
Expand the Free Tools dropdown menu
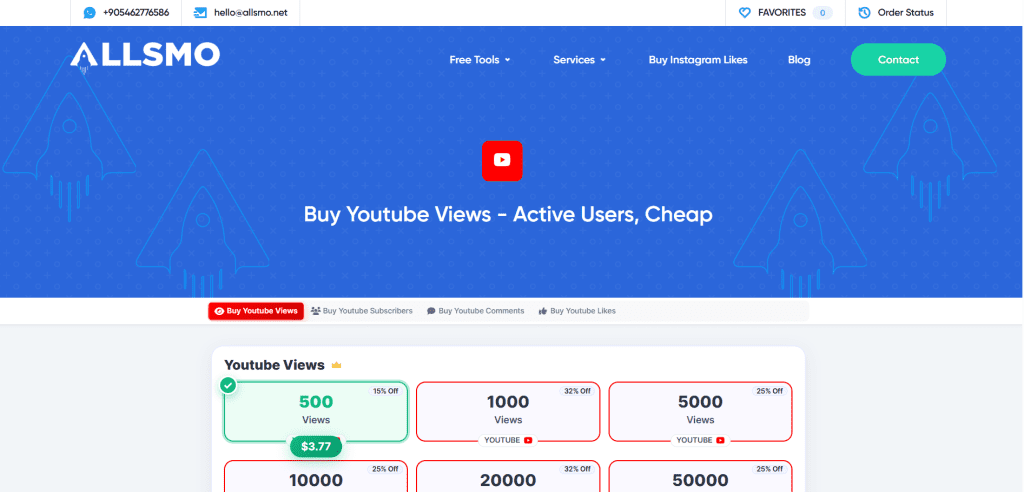[x=480, y=59]
